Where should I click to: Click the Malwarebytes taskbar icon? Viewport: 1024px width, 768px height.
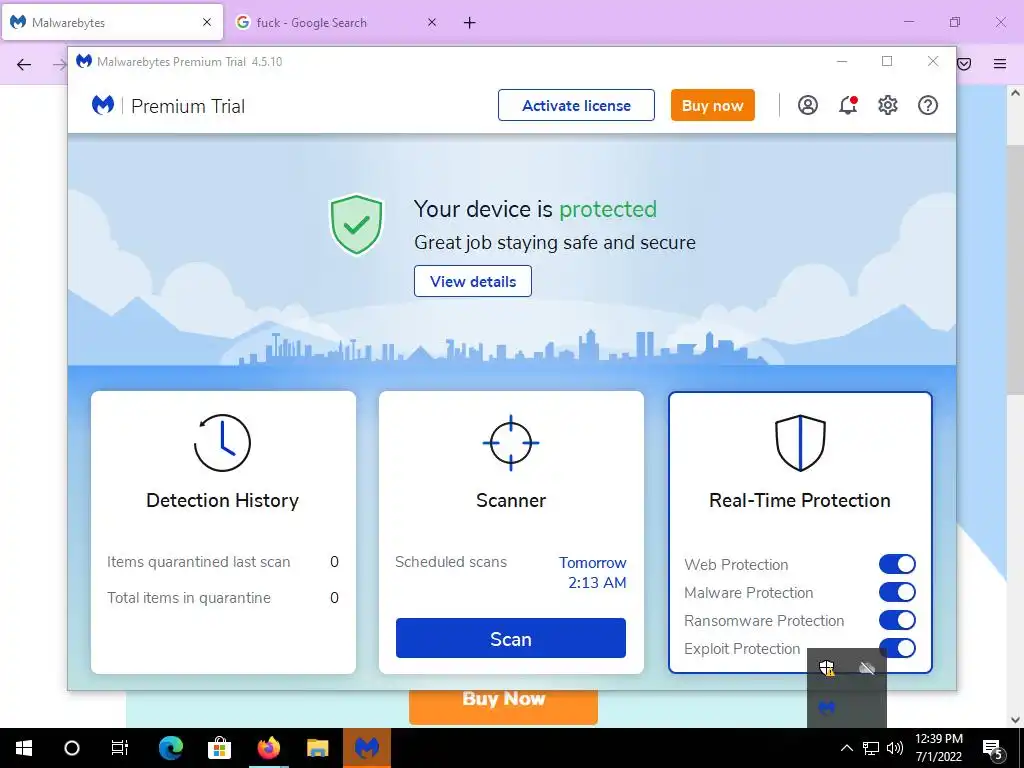(366, 748)
